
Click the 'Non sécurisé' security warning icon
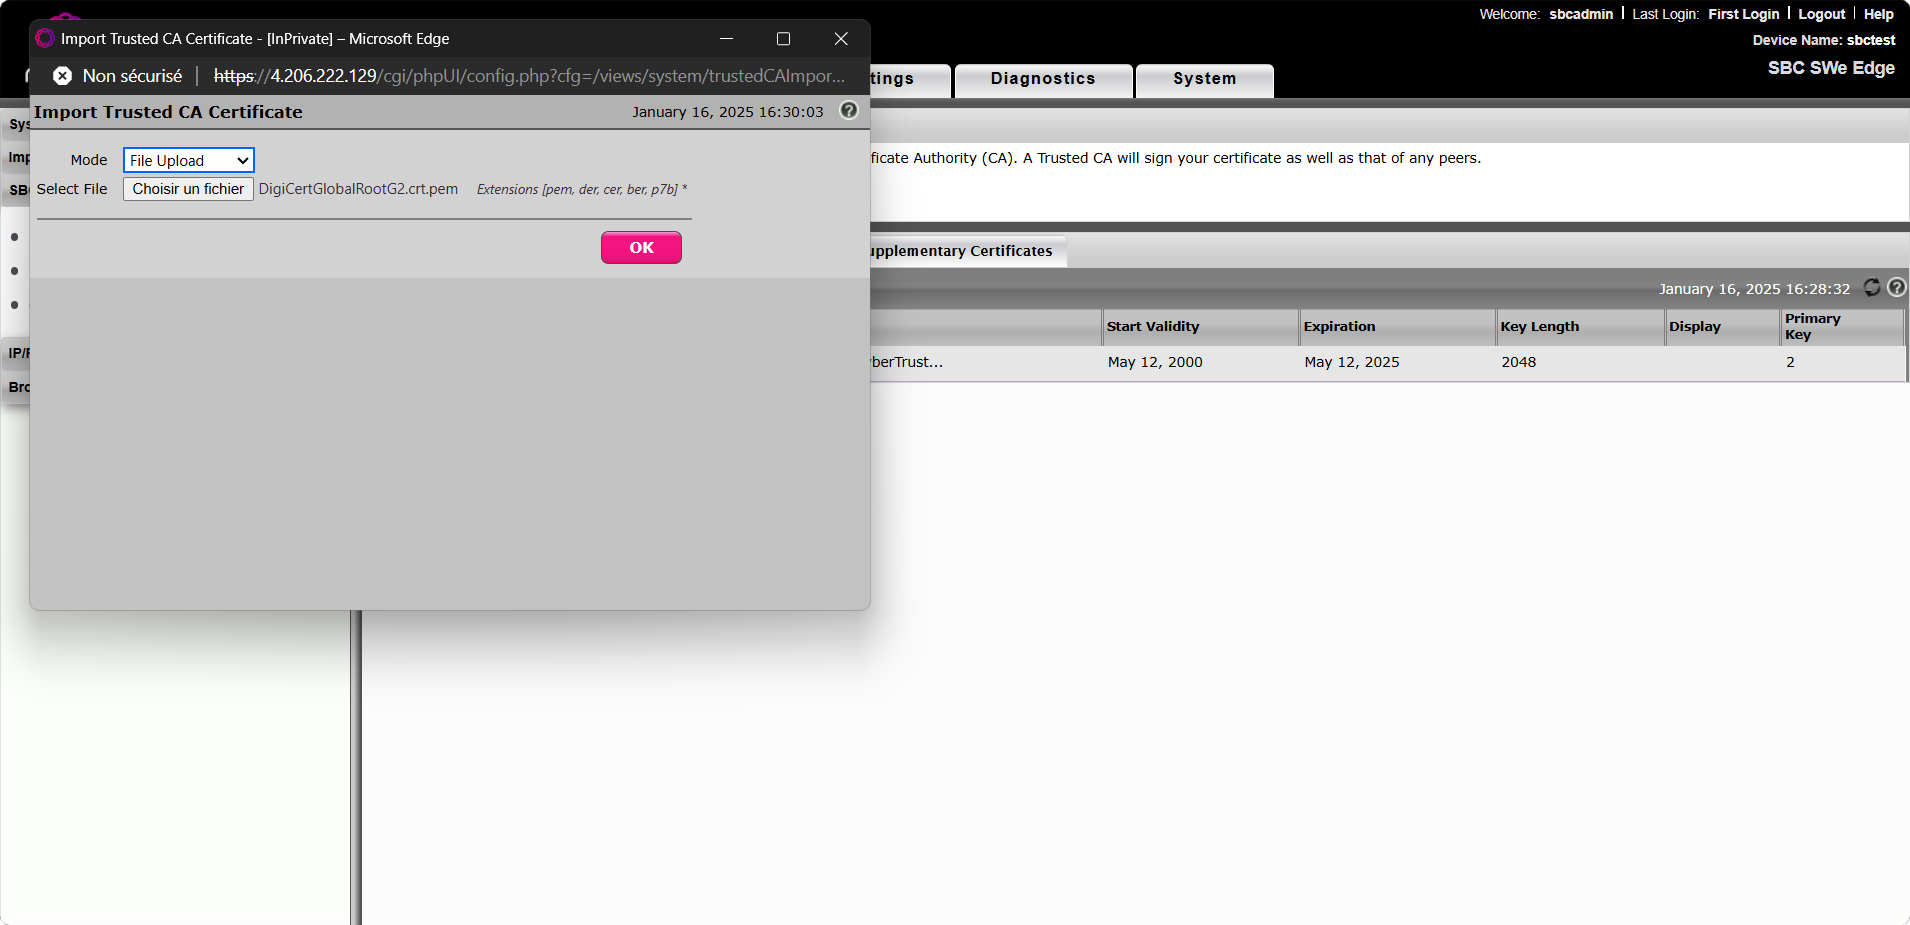tap(62, 76)
